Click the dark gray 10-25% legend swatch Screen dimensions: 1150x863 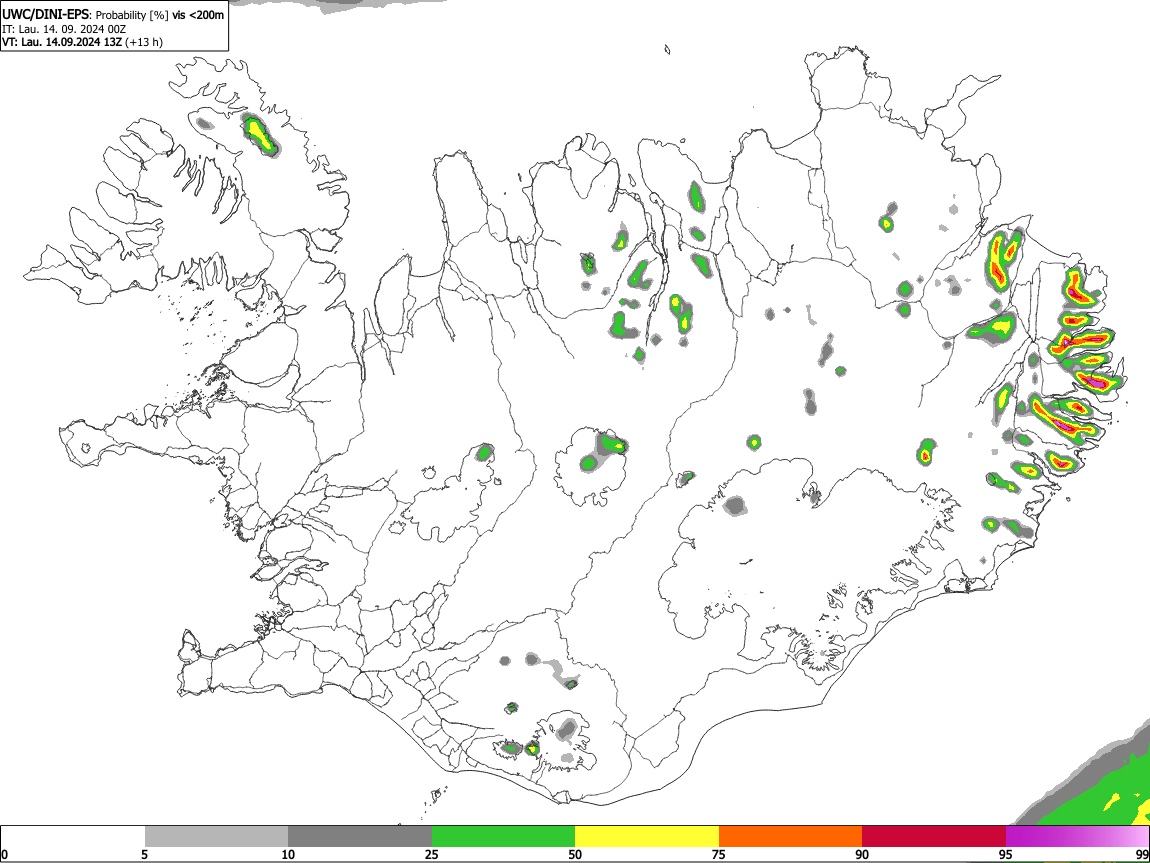pos(360,836)
